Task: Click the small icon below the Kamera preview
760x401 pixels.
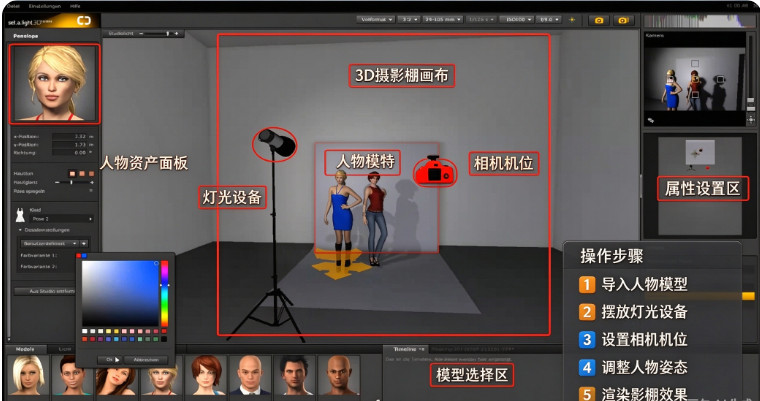Action: [x=650, y=121]
